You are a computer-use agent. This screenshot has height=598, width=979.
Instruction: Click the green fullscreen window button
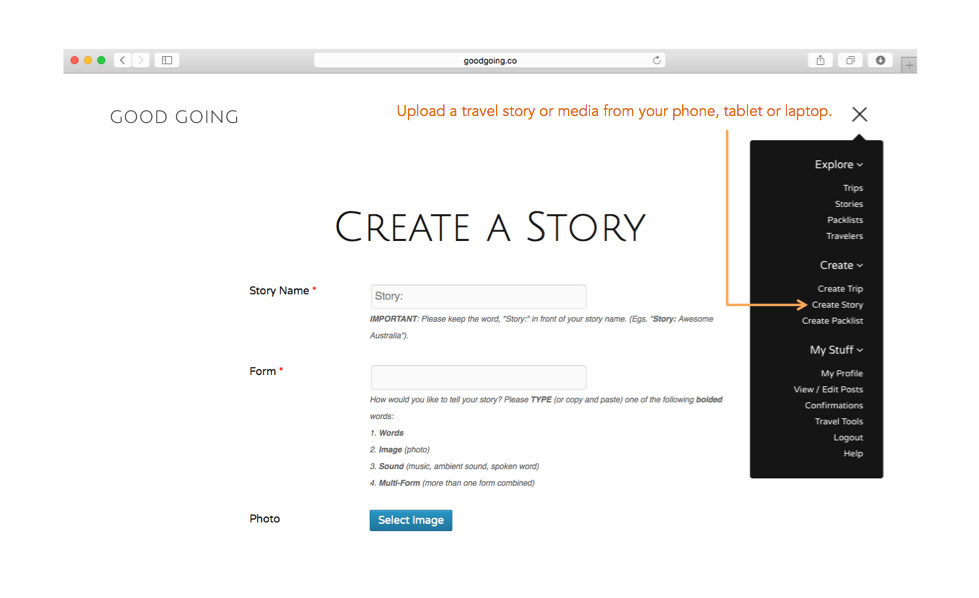(x=101, y=60)
